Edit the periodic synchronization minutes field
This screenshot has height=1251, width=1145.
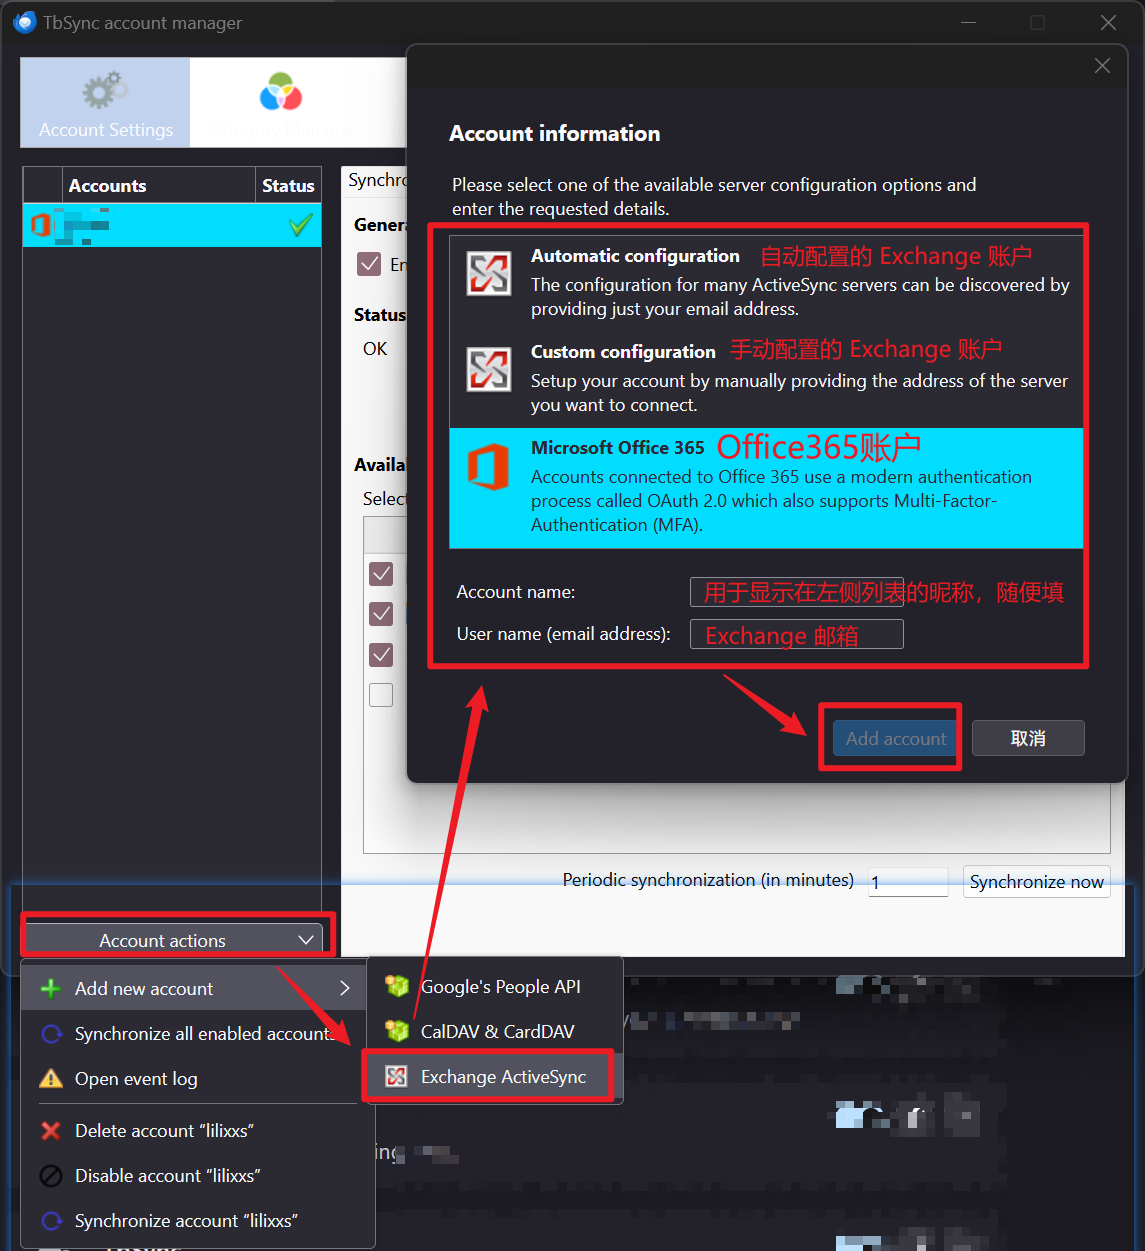coord(908,882)
